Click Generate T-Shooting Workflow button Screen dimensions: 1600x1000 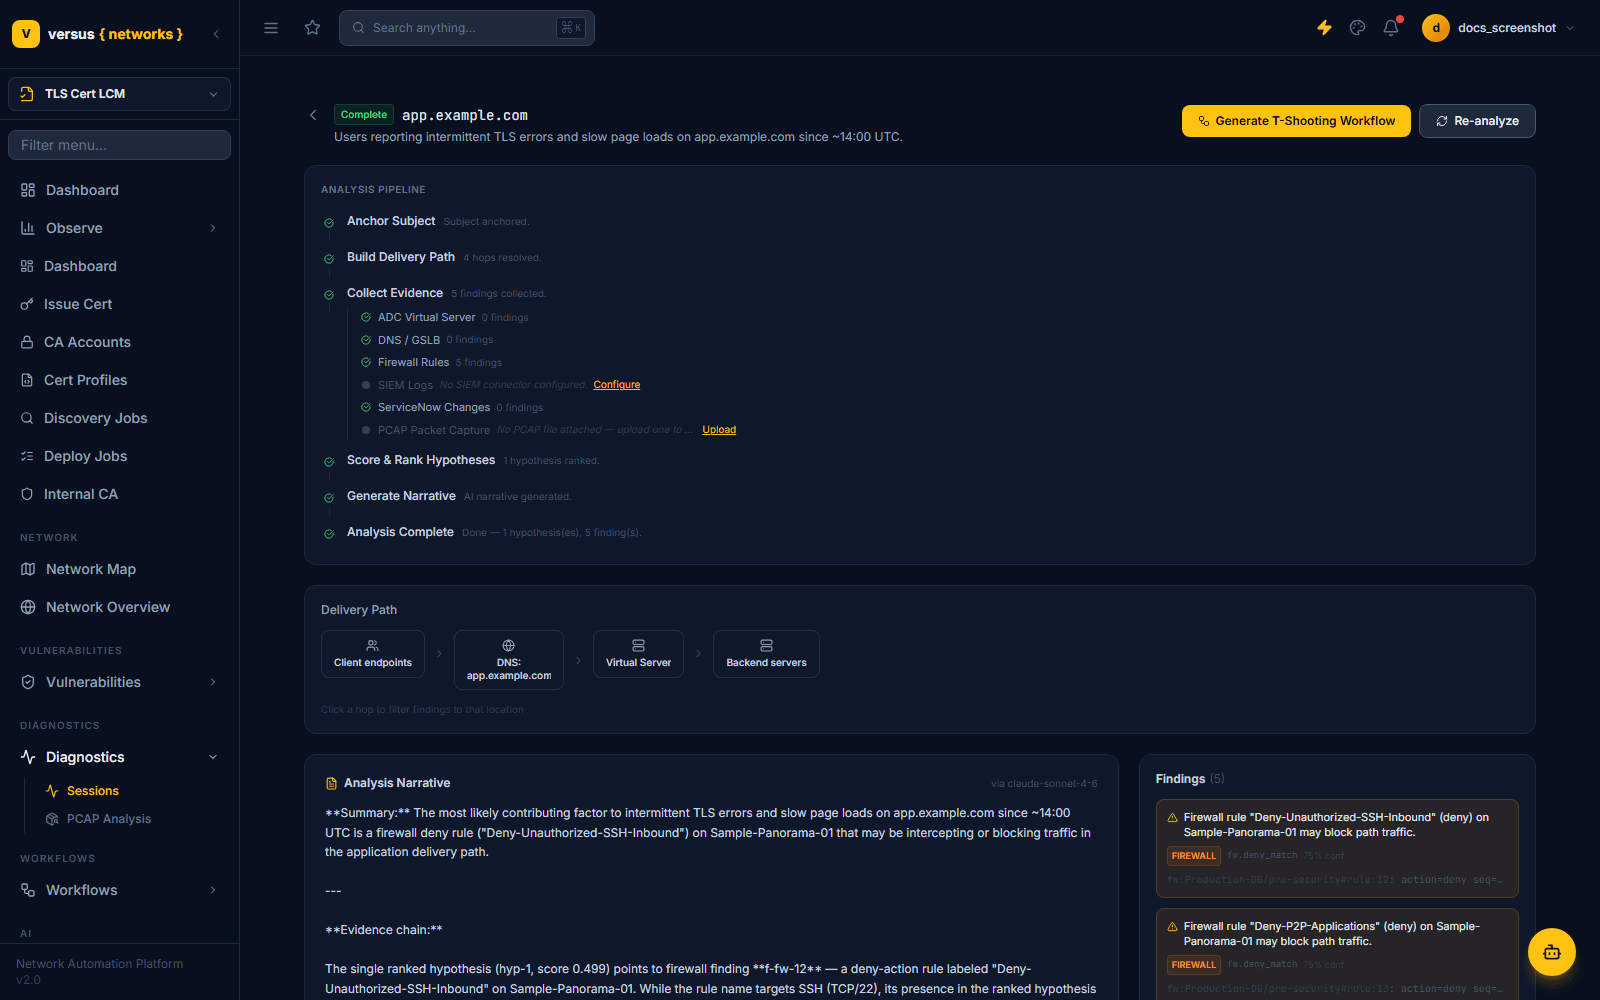[x=1296, y=121]
